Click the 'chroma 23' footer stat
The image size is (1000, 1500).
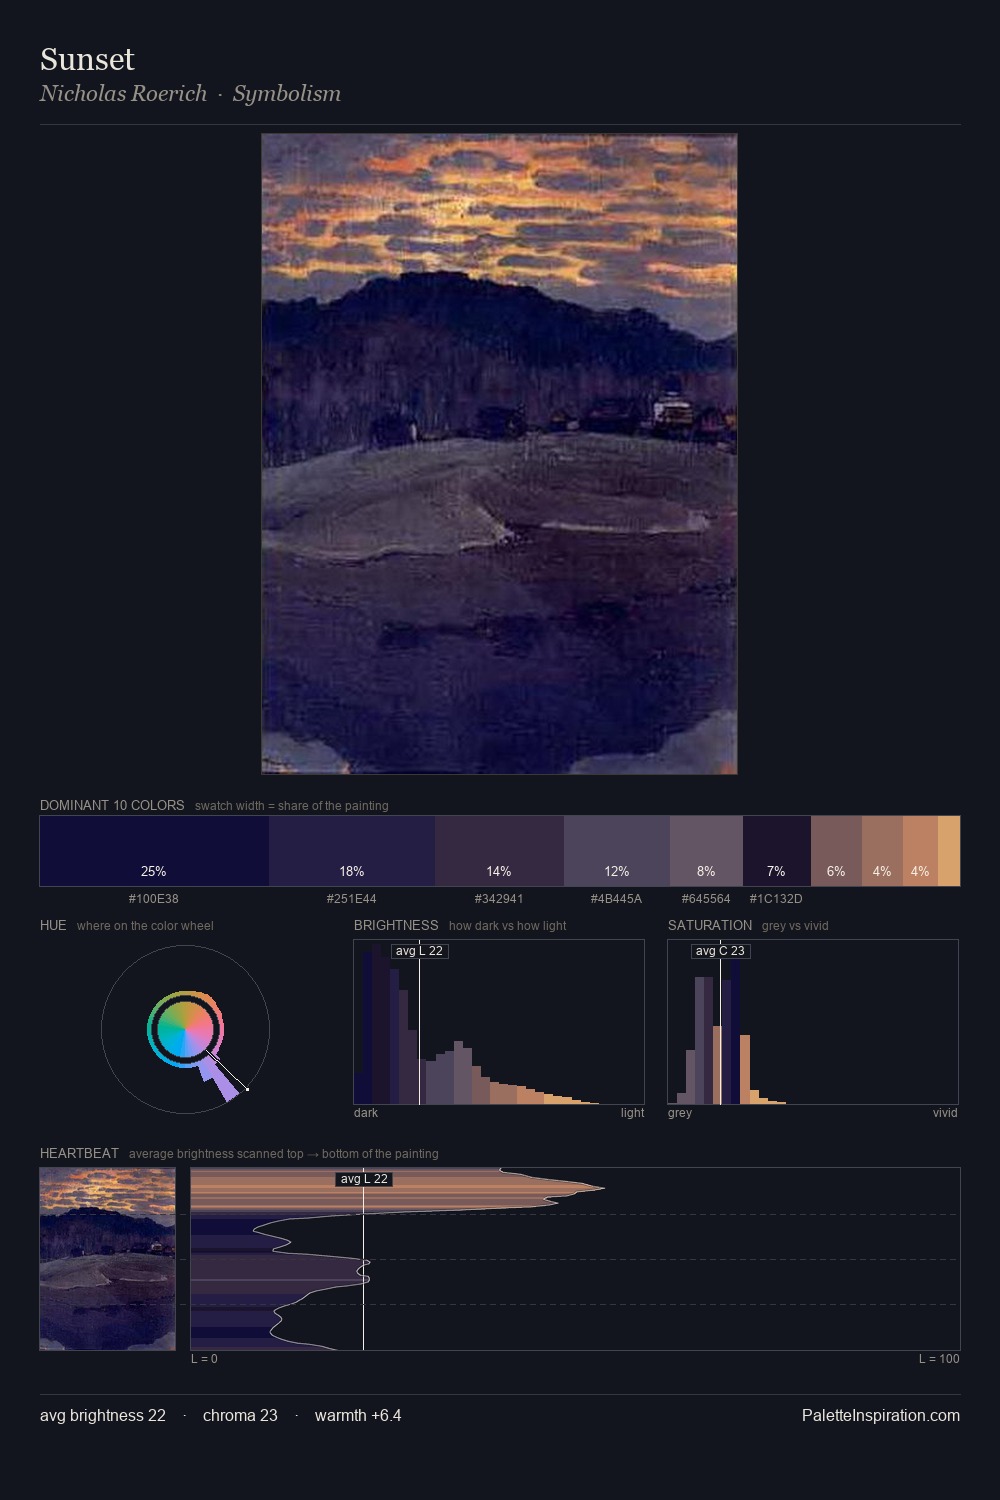240,1415
